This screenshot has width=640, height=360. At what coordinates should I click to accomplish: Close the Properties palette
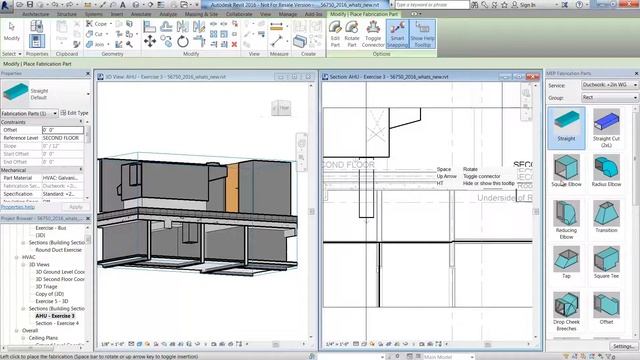[x=88, y=73]
